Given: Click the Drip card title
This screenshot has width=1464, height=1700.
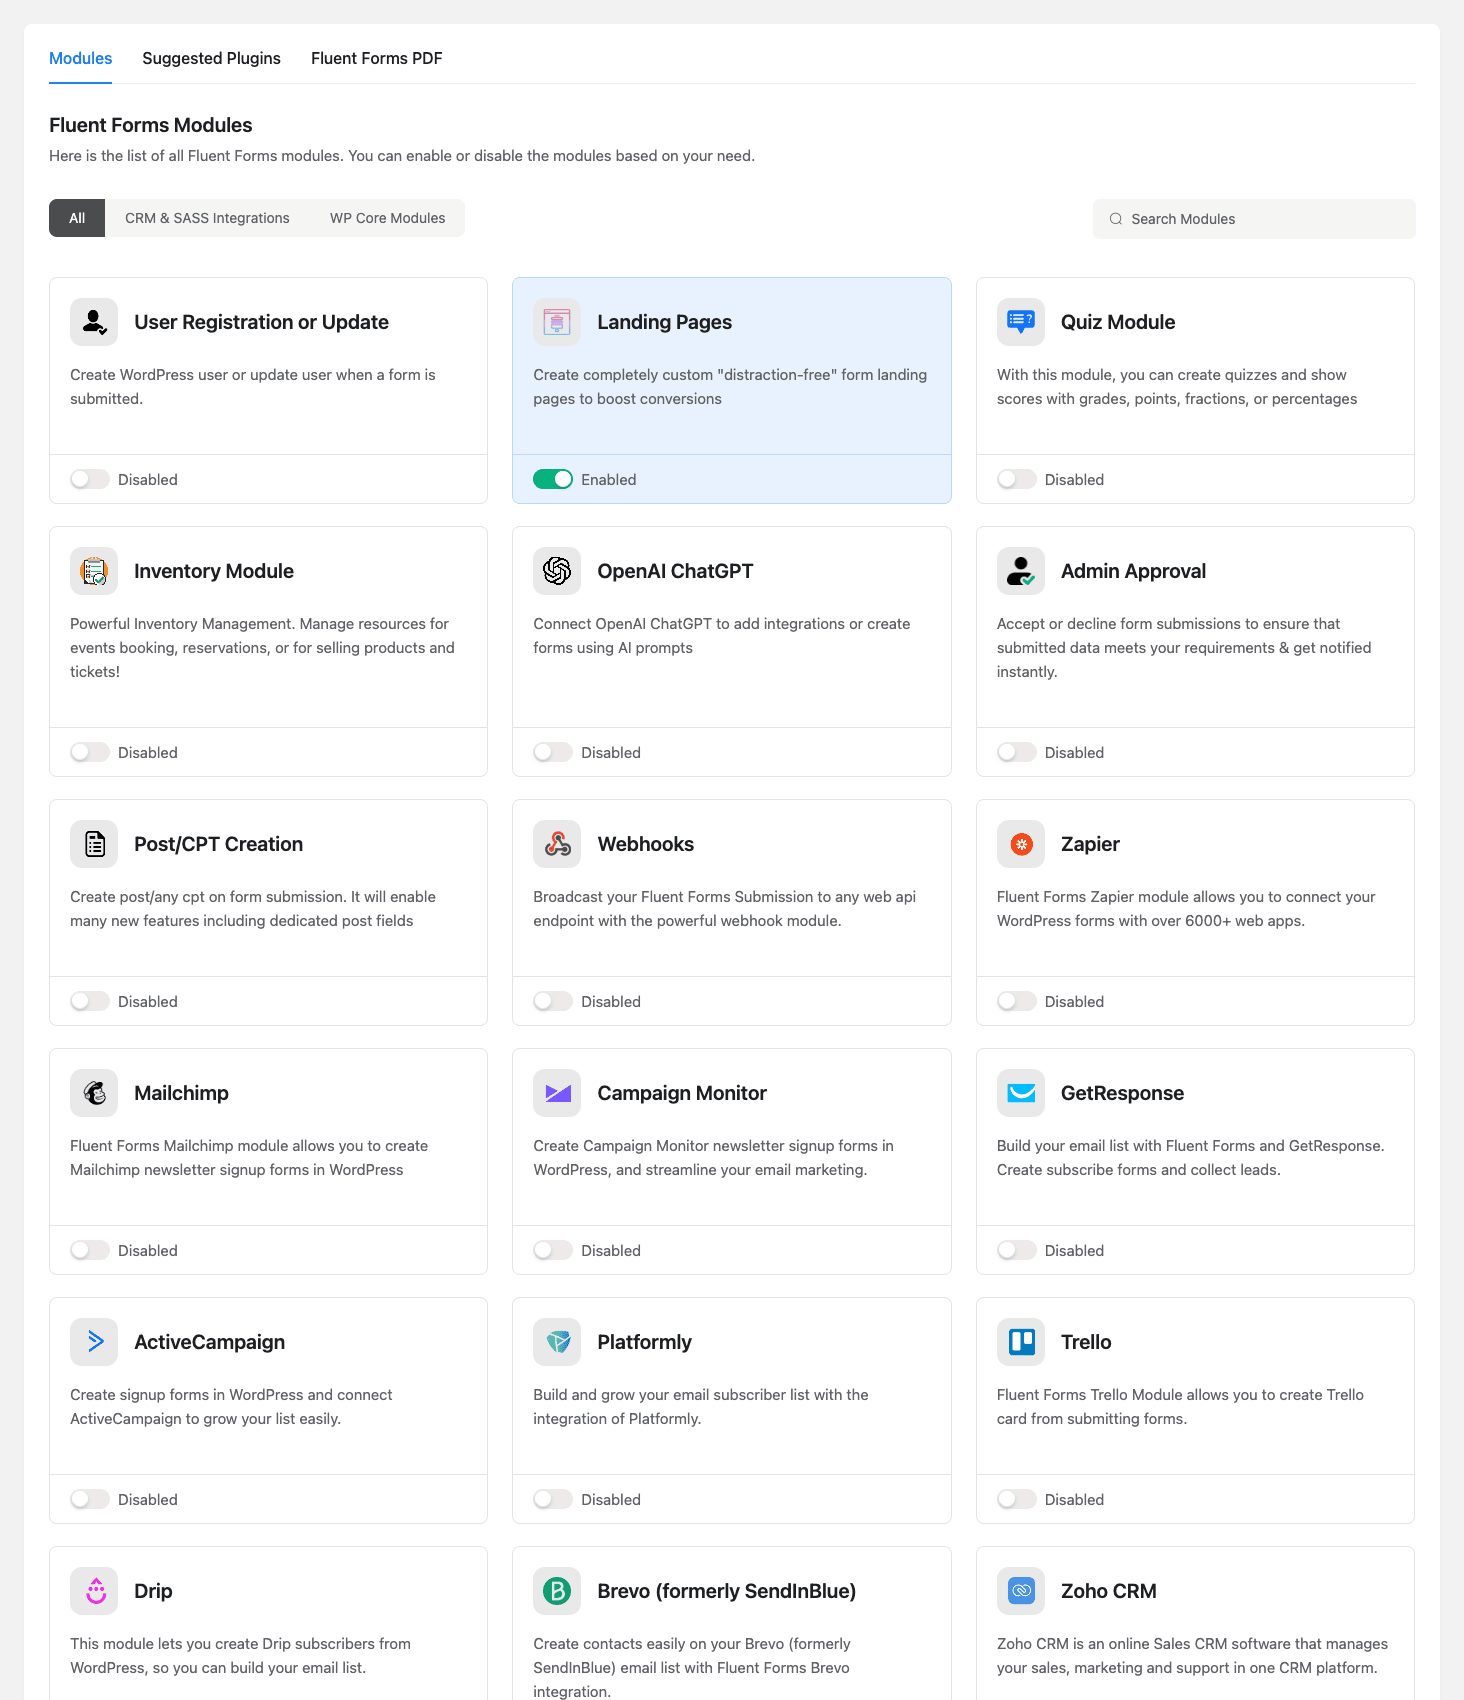Looking at the screenshot, I should [x=153, y=1591].
